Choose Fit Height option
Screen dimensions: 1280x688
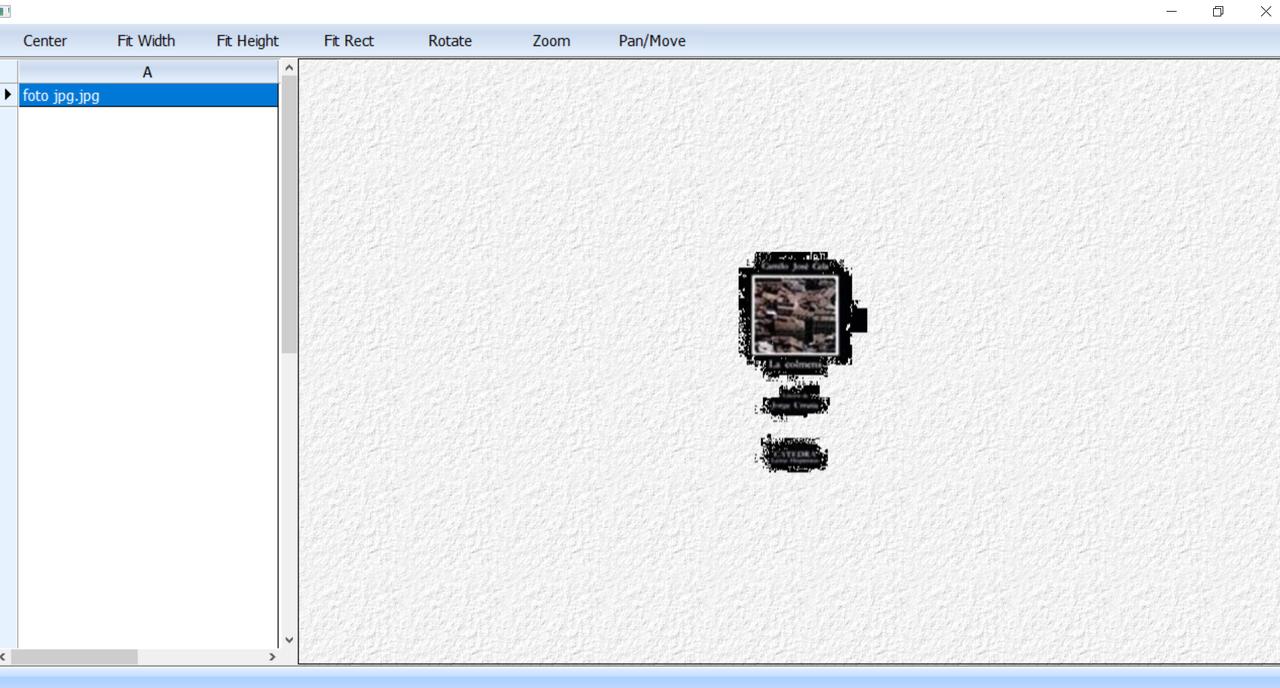pyautogui.click(x=248, y=41)
